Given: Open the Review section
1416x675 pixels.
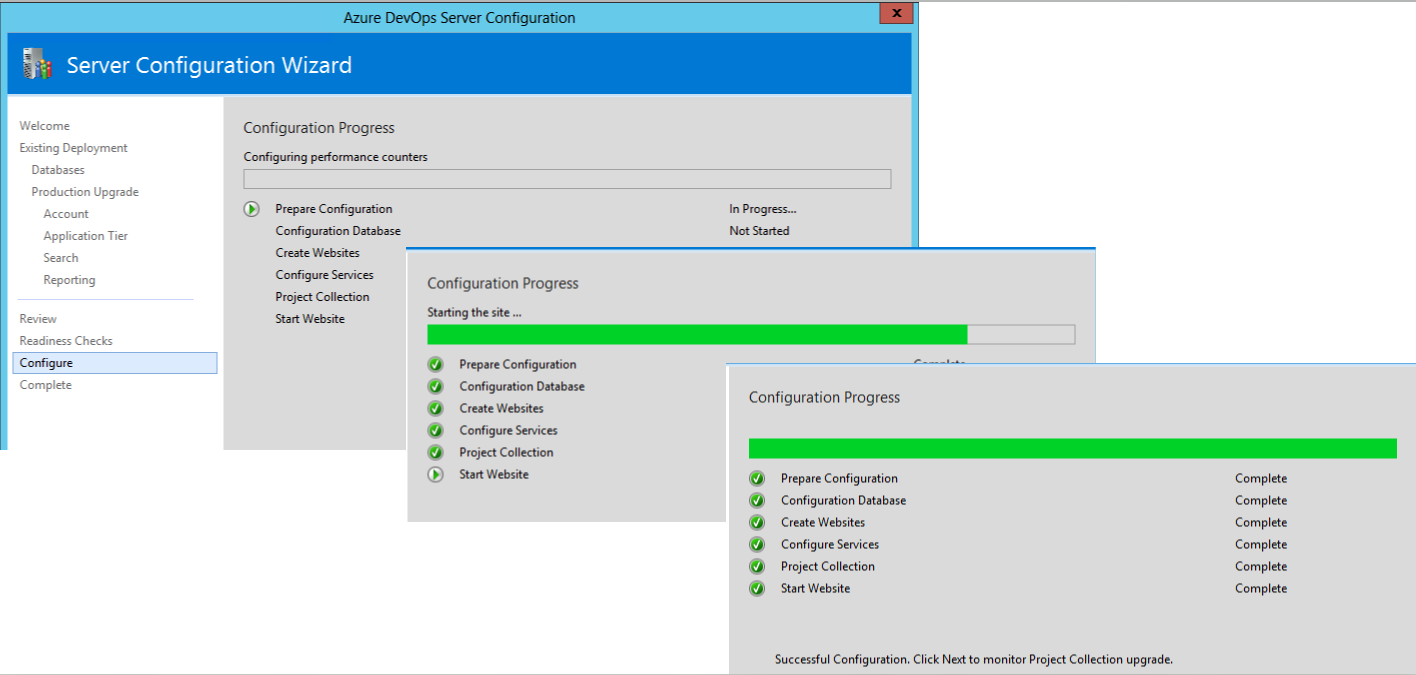Looking at the screenshot, I should (x=37, y=318).
